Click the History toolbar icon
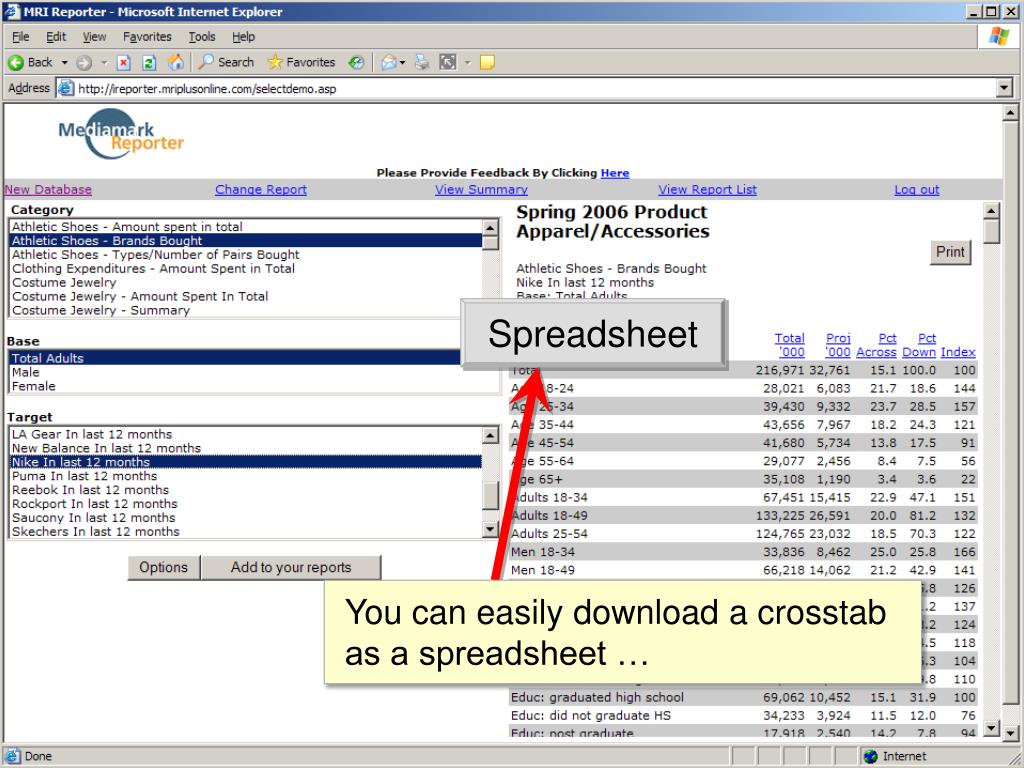This screenshot has width=1024, height=768. click(x=356, y=63)
